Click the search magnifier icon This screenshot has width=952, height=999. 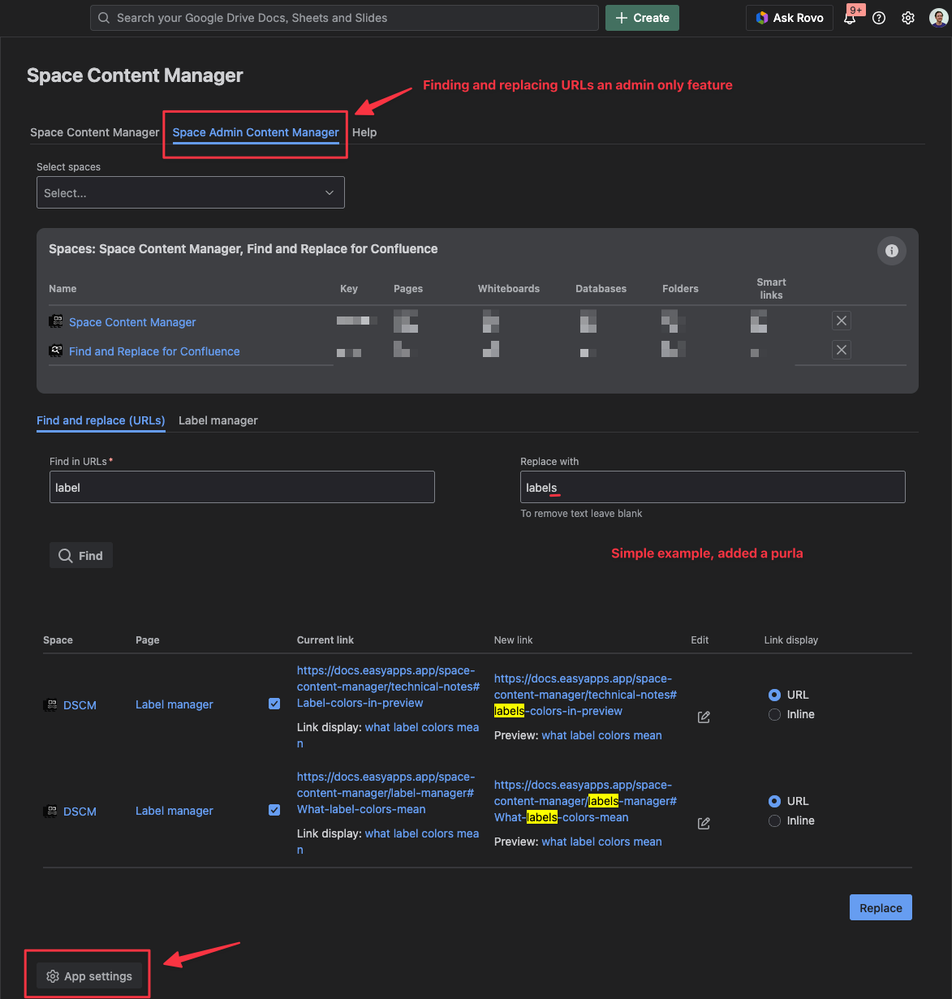click(104, 18)
